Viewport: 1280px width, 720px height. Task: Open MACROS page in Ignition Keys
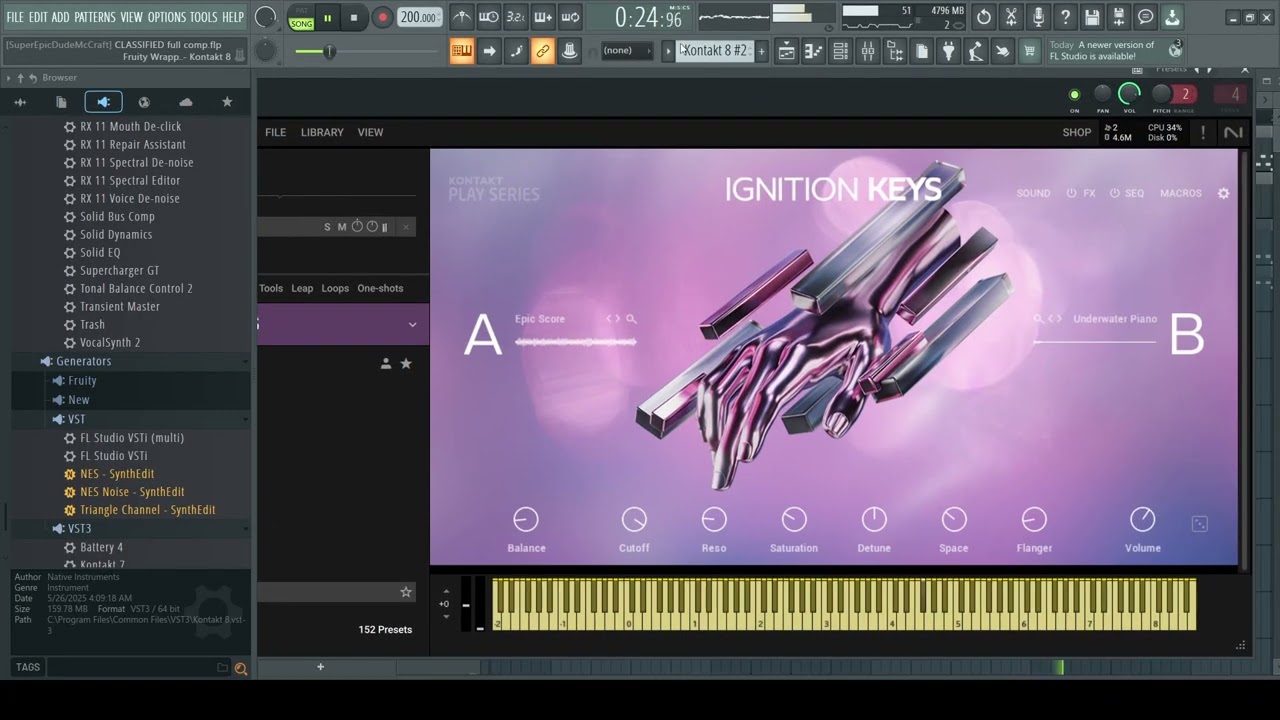(x=1181, y=193)
